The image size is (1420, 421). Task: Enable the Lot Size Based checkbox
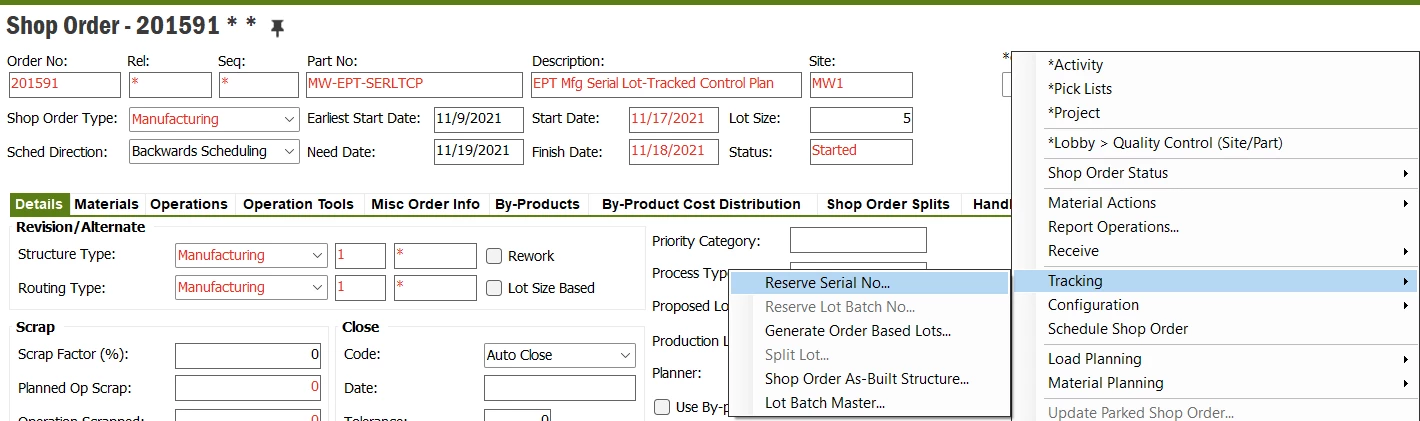[494, 288]
